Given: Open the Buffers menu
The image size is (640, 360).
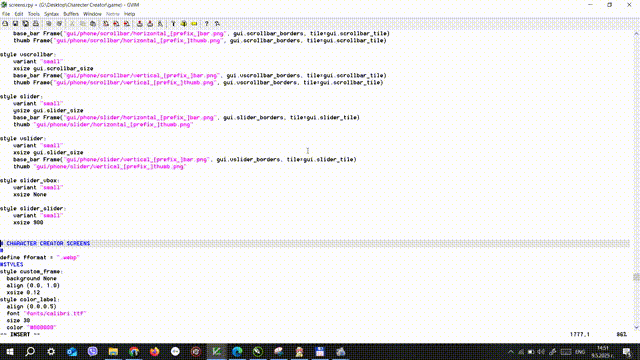Looking at the screenshot, I should [x=71, y=14].
